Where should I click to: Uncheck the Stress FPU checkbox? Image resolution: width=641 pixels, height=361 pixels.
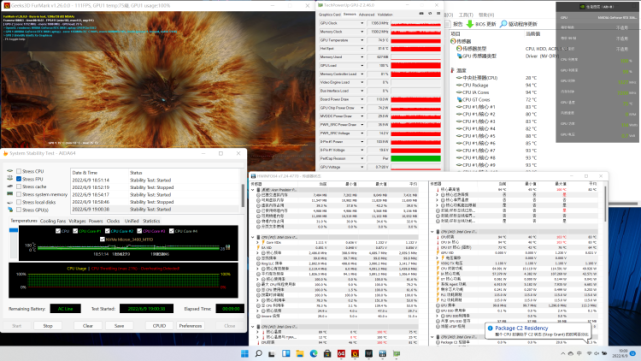pyautogui.click(x=19, y=179)
